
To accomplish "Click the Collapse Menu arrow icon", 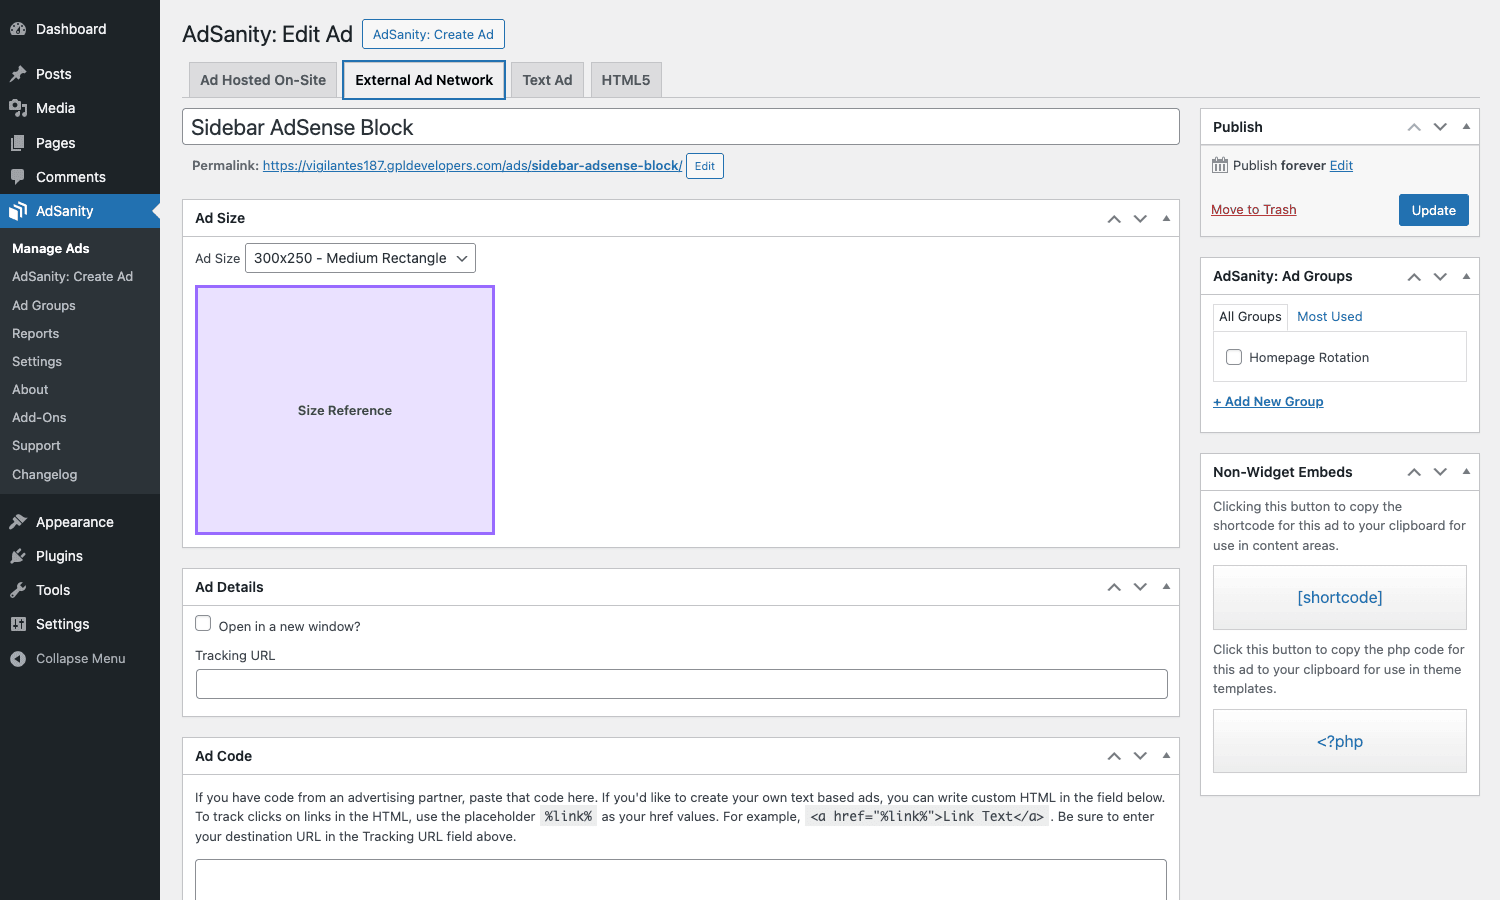I will pos(18,659).
